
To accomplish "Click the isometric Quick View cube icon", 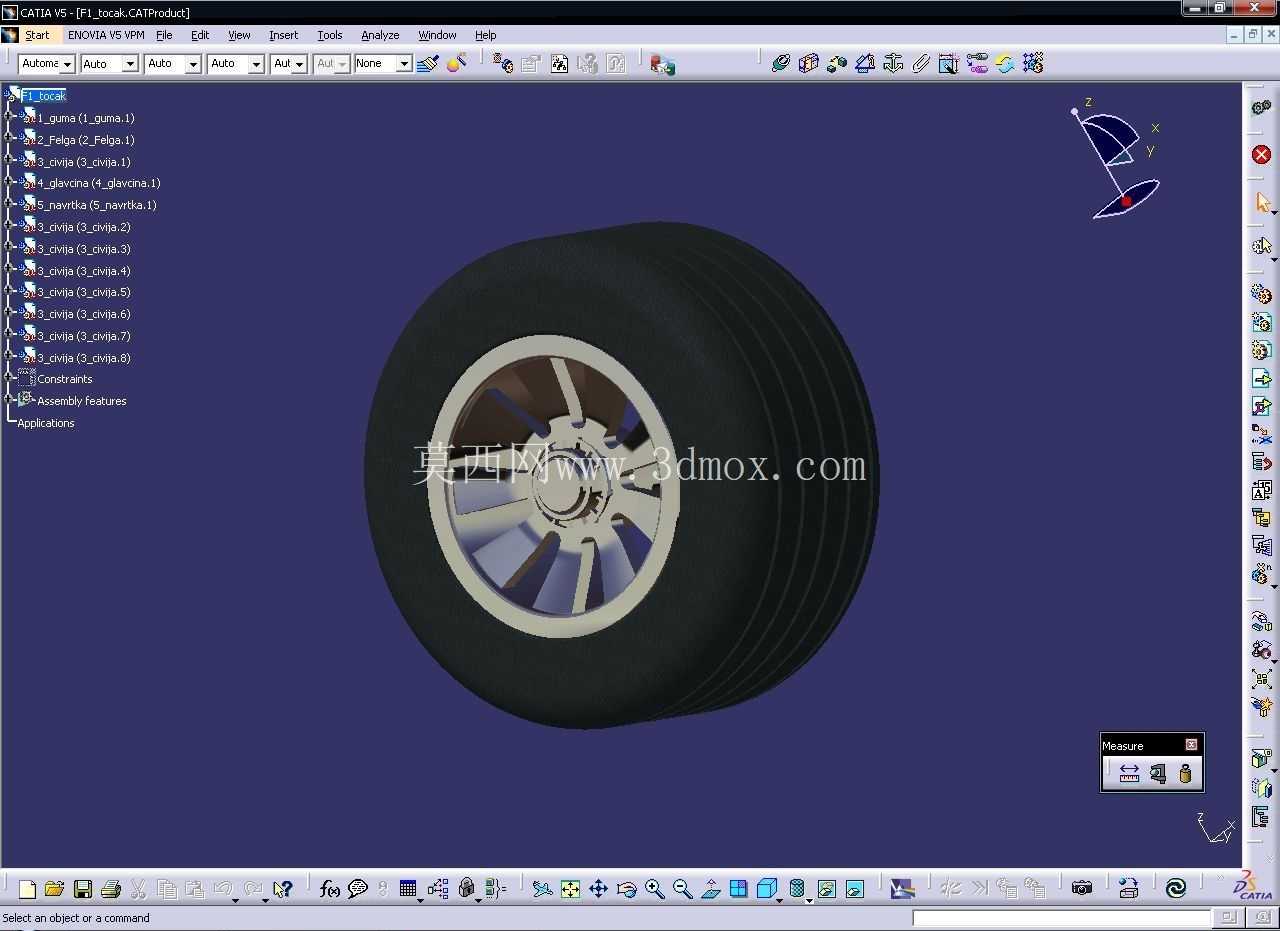I will tap(767, 889).
